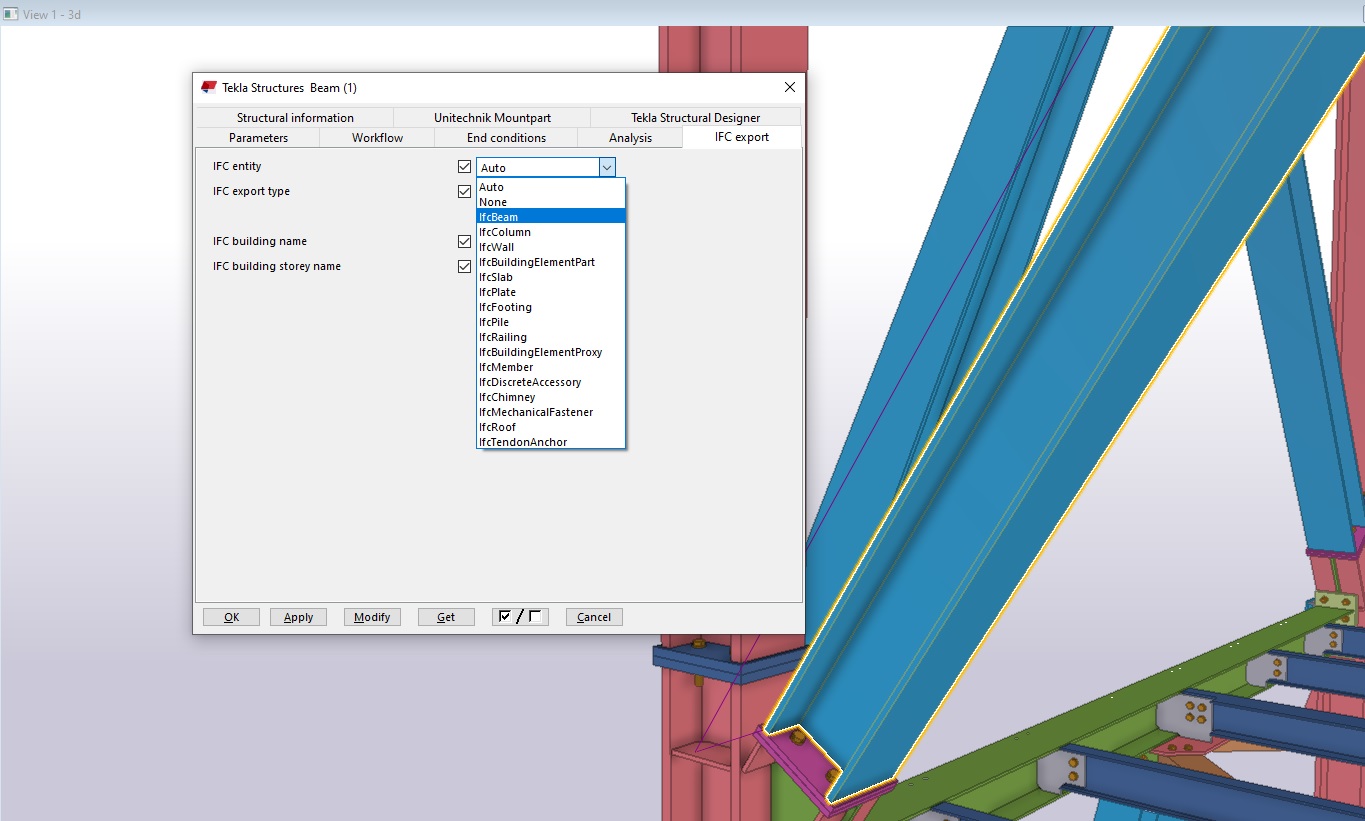Choose IfcRailing from the entity list
Viewport: 1365px width, 821px height.
[551, 337]
